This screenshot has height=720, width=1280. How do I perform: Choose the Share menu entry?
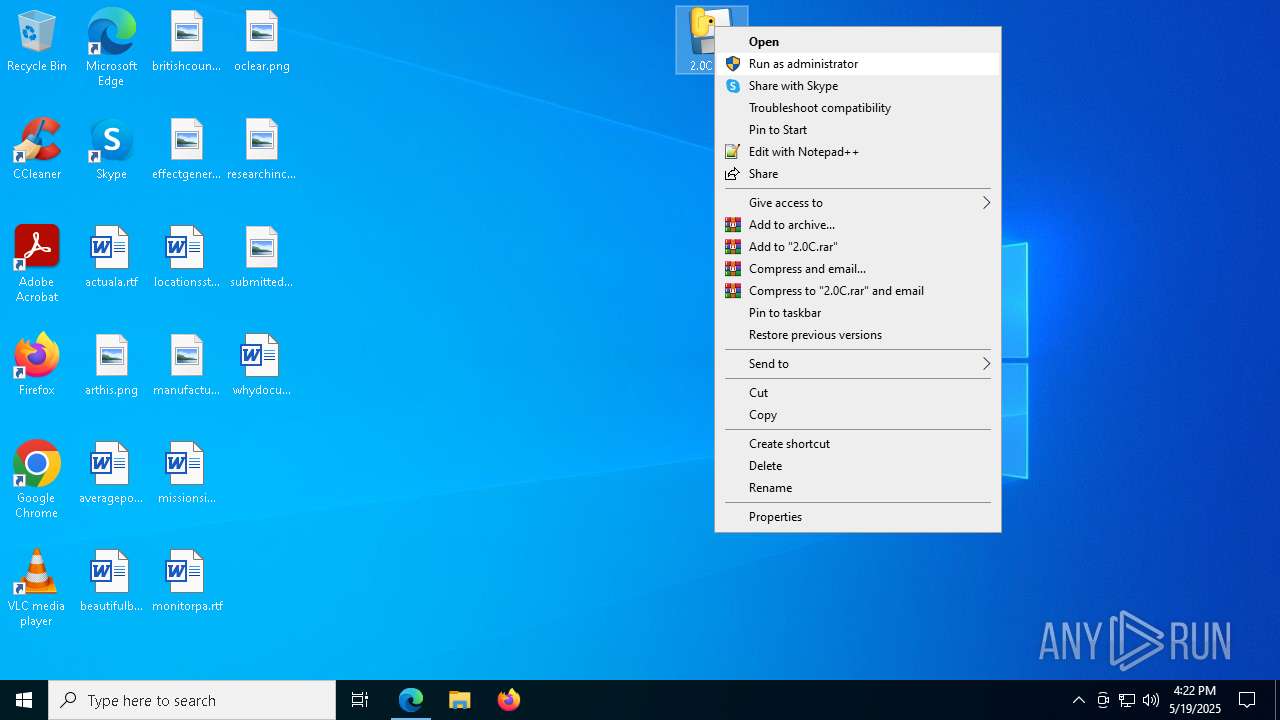(858, 174)
